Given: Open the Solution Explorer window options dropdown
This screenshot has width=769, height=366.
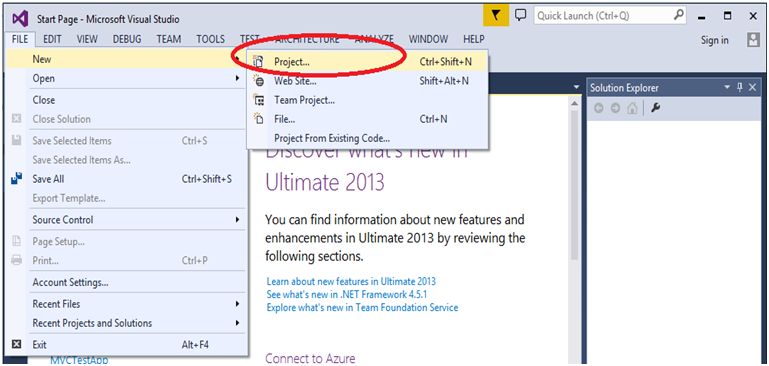Looking at the screenshot, I should [727, 87].
